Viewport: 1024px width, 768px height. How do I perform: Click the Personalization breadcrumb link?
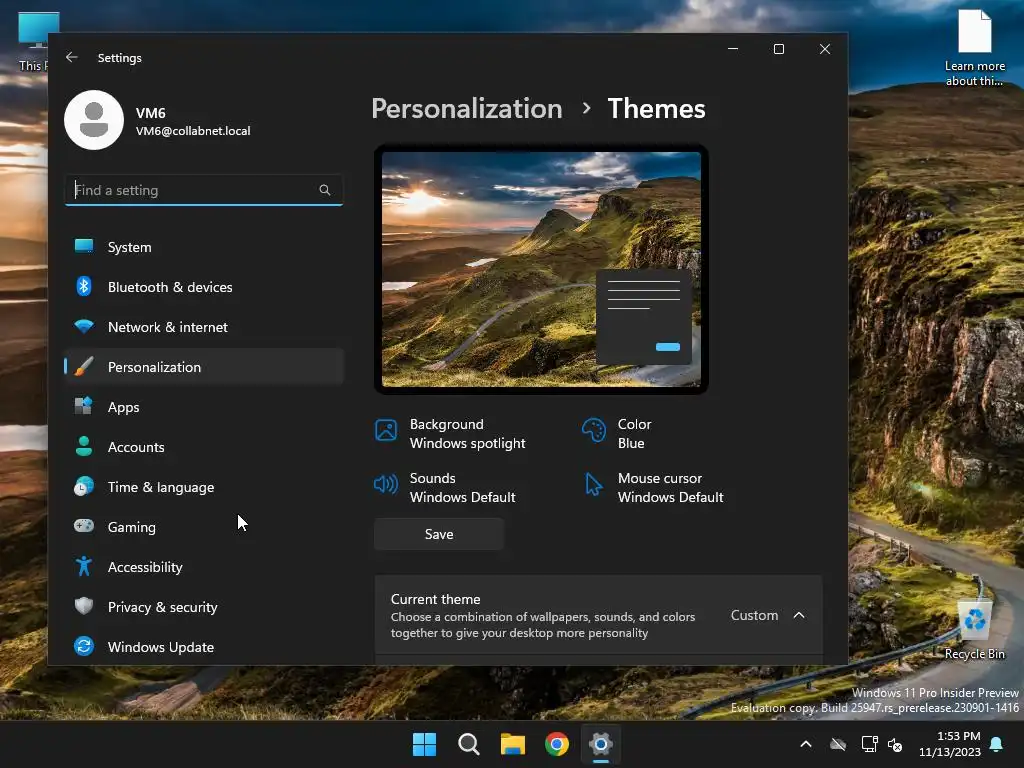pos(466,108)
